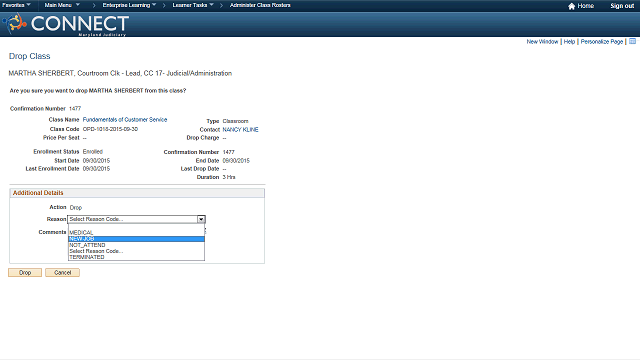Click enrollment status Enrolled

pos(93,151)
